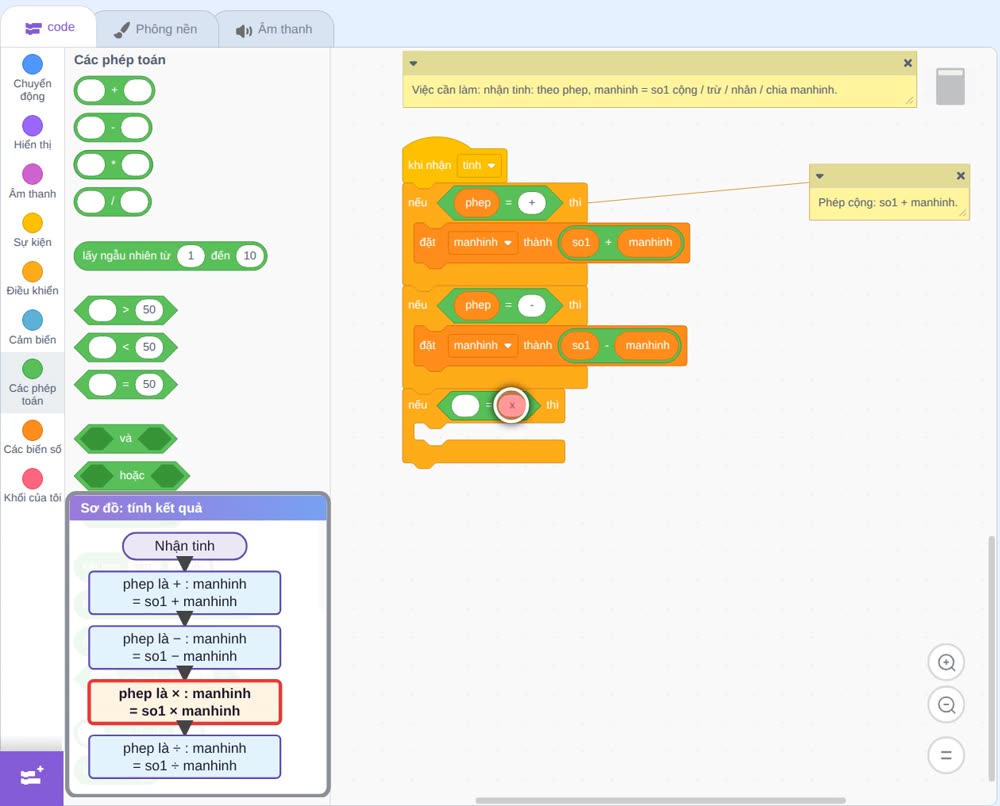This screenshot has height=806, width=1000.
Task: Select the greater-than 50 comparison block
Action: [x=126, y=310]
